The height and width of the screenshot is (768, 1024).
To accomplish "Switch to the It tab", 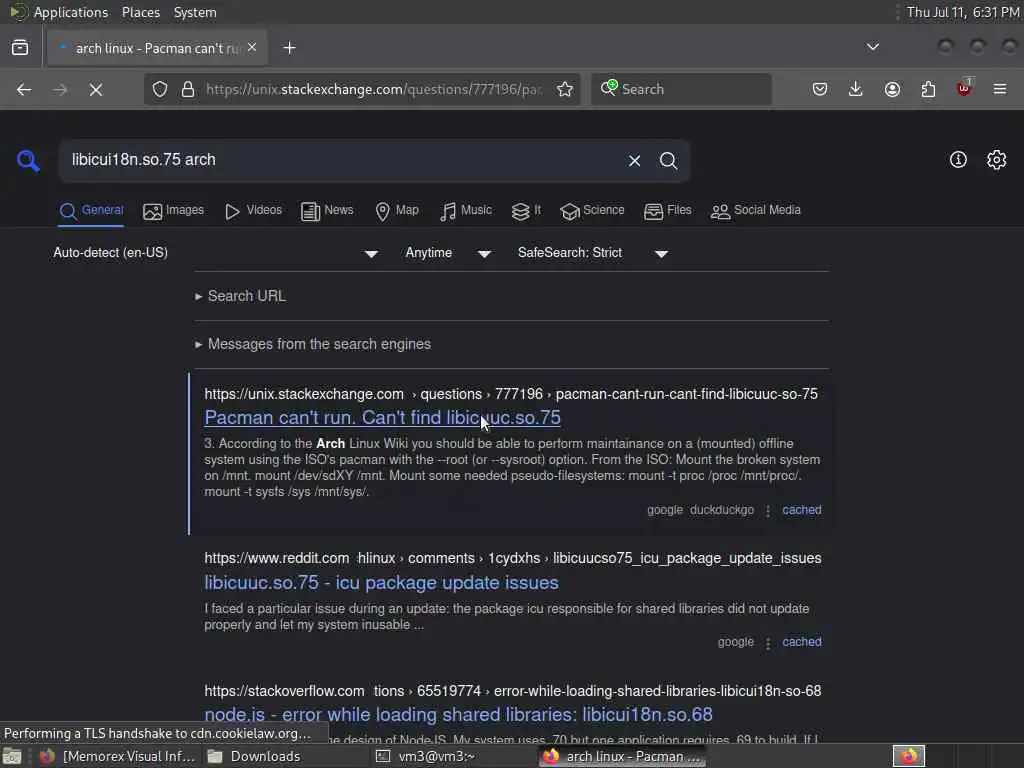I will [x=526, y=211].
